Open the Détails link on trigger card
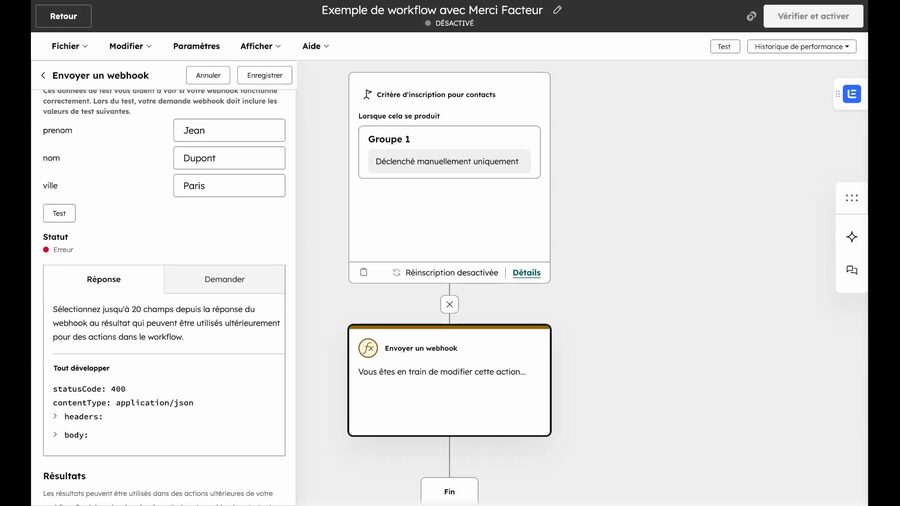900x506 pixels. coord(526,273)
